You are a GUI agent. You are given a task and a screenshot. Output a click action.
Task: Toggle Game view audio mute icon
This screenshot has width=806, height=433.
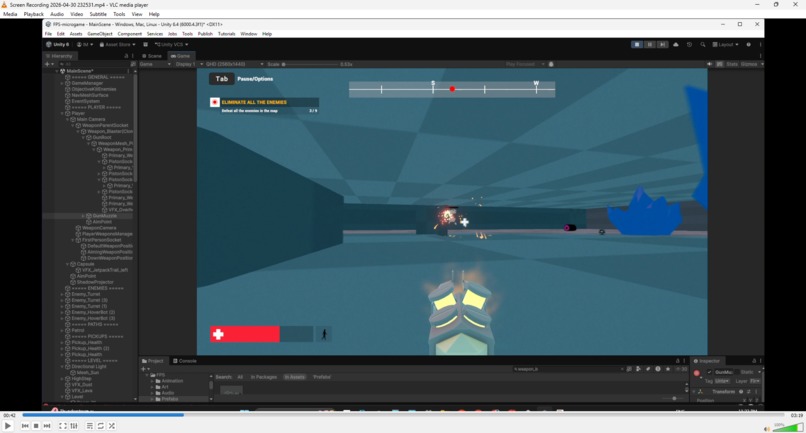click(x=710, y=64)
